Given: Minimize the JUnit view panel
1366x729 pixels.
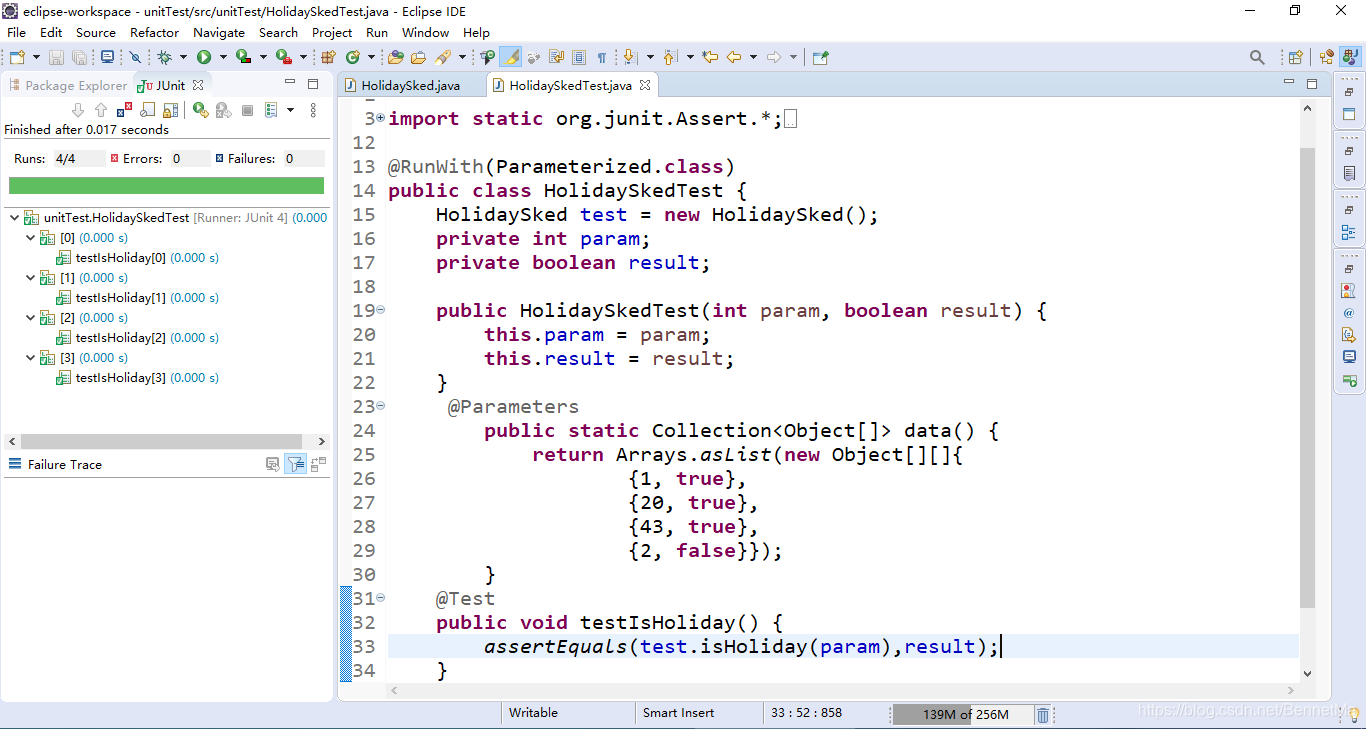Looking at the screenshot, I should (x=290, y=83).
